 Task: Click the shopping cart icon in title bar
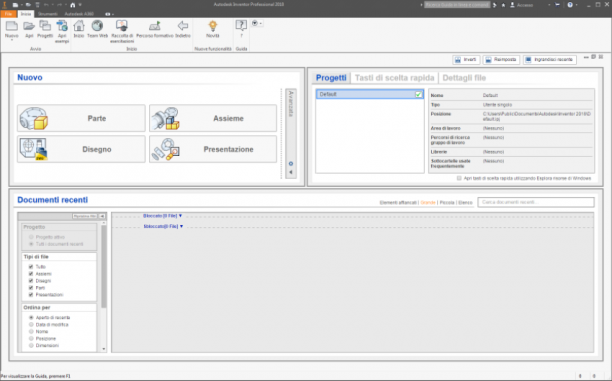(x=557, y=5)
